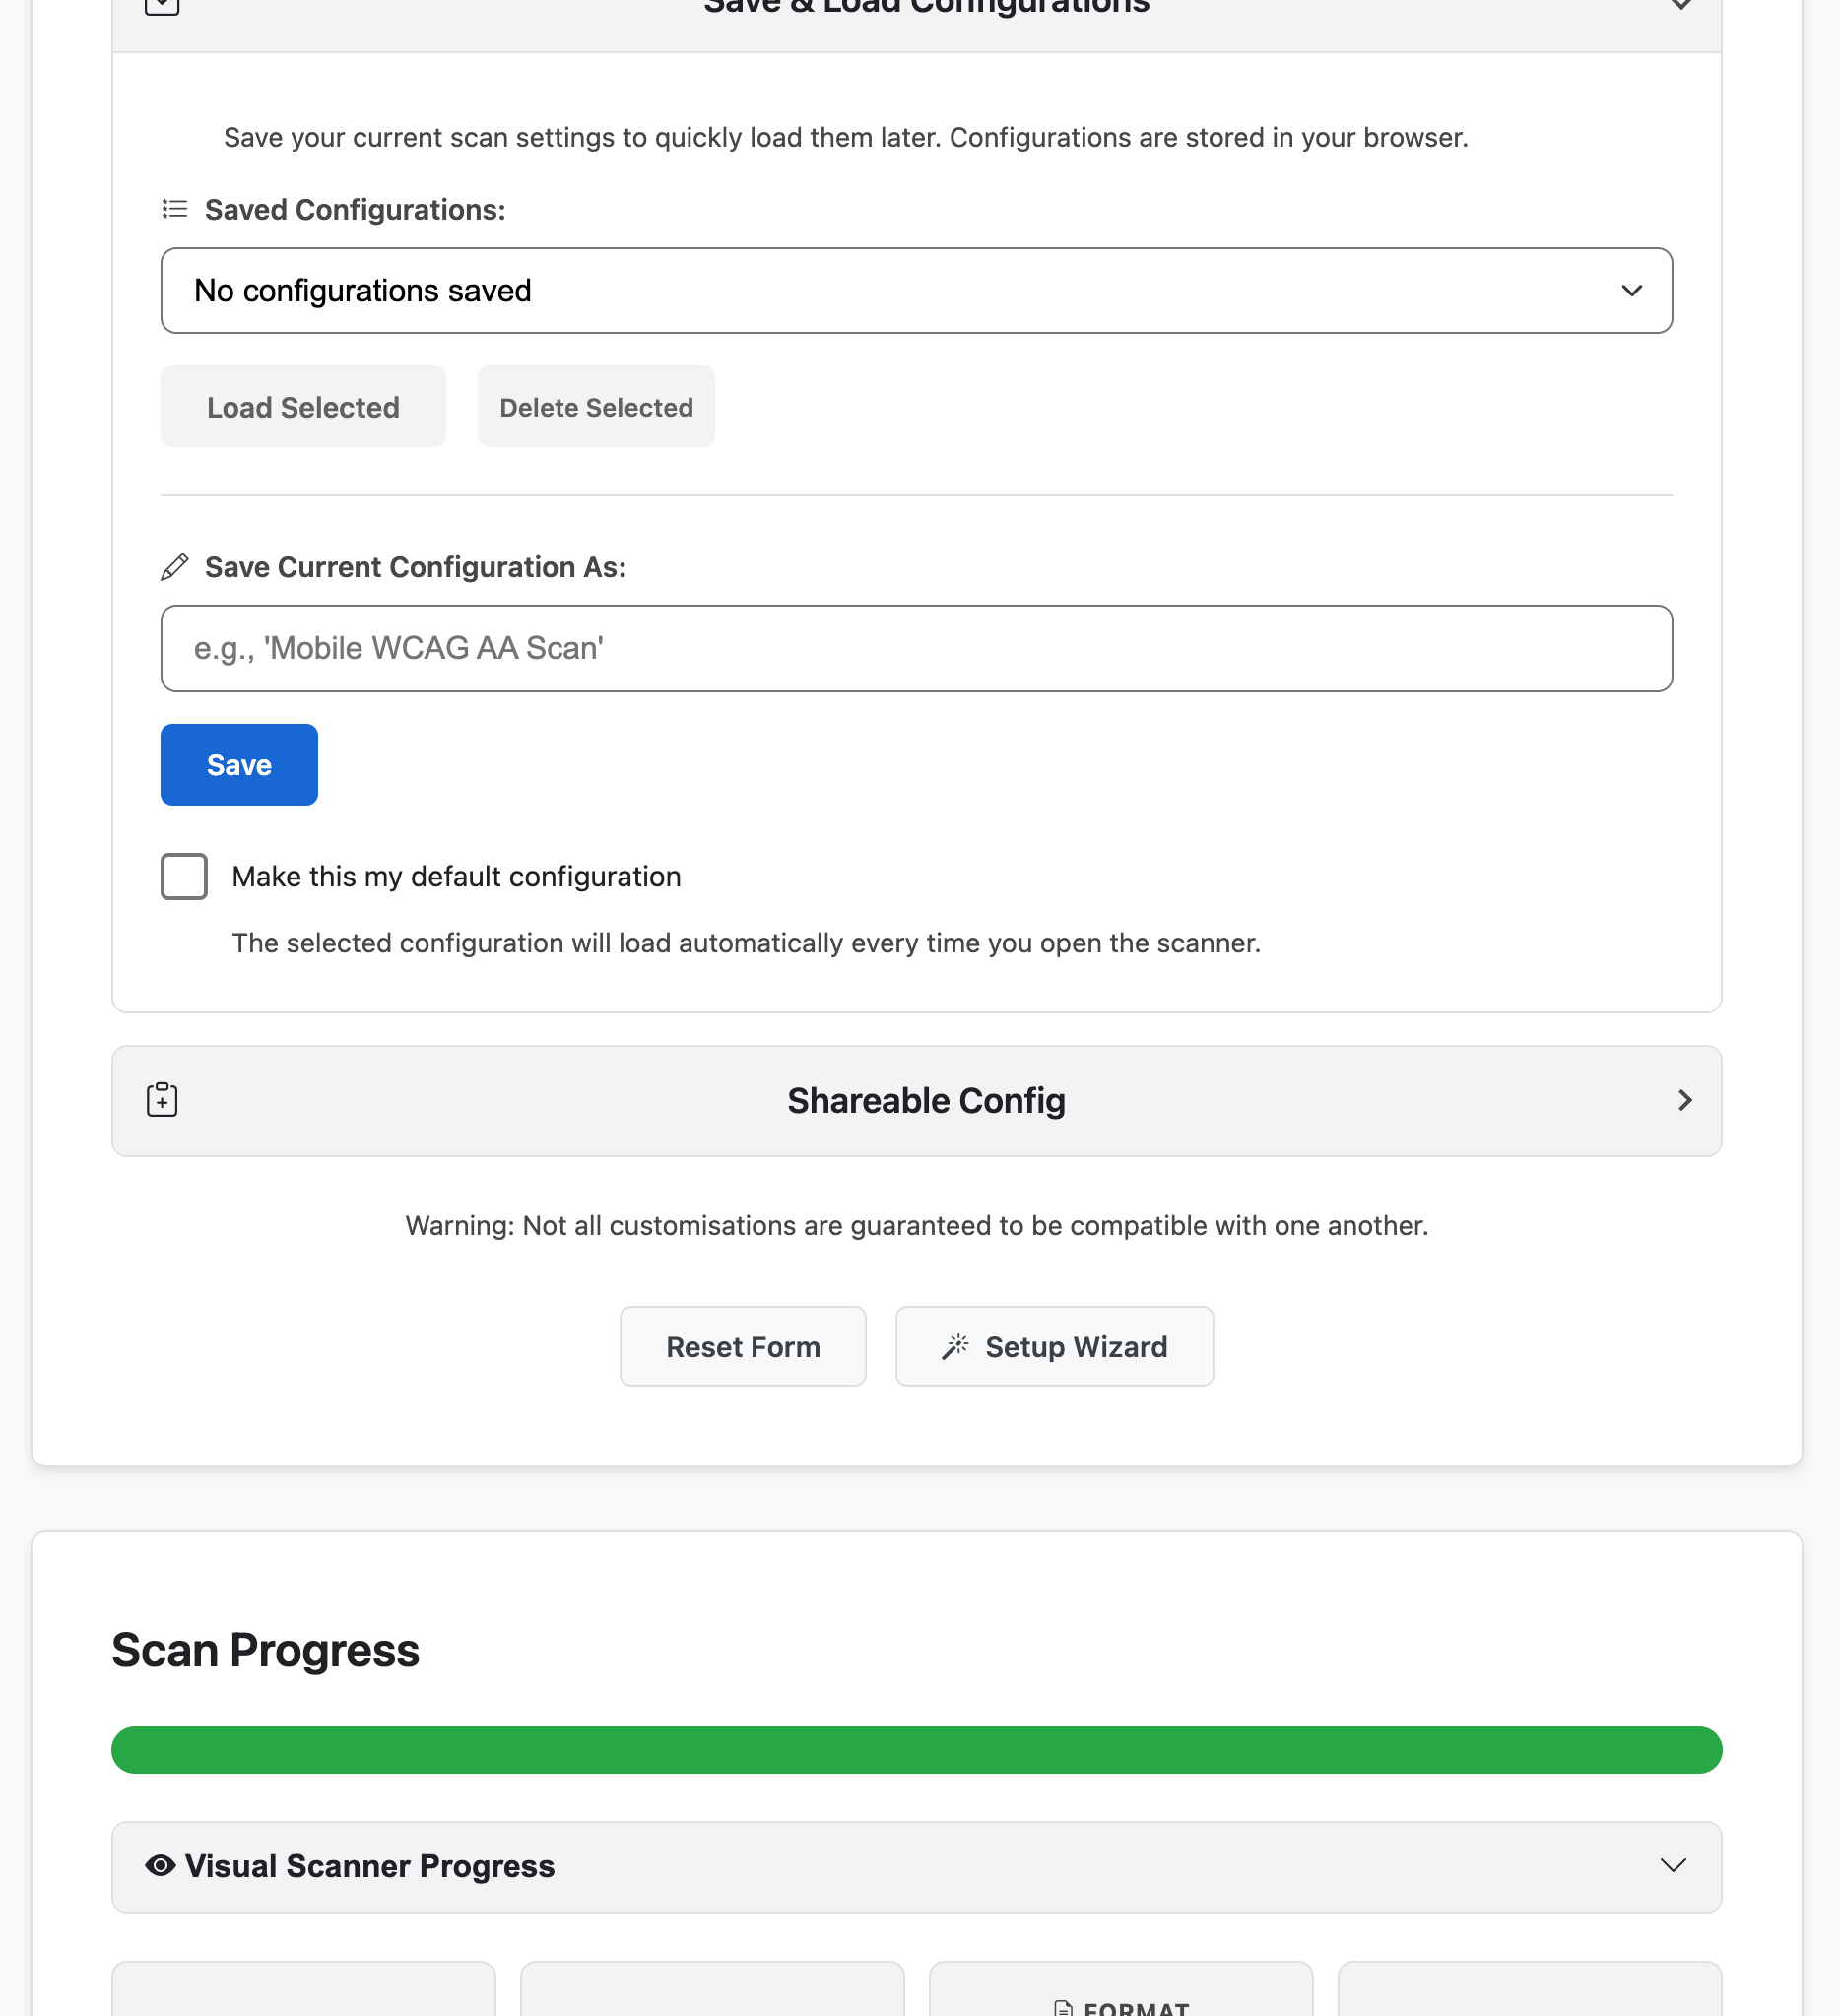
Task: Focus the configuration name text field
Action: point(916,648)
